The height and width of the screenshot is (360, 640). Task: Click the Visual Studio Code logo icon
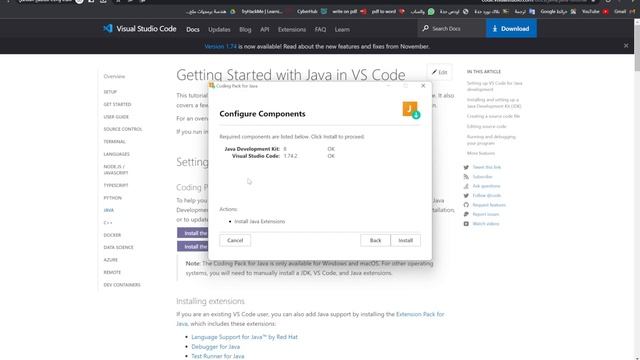[108, 29]
